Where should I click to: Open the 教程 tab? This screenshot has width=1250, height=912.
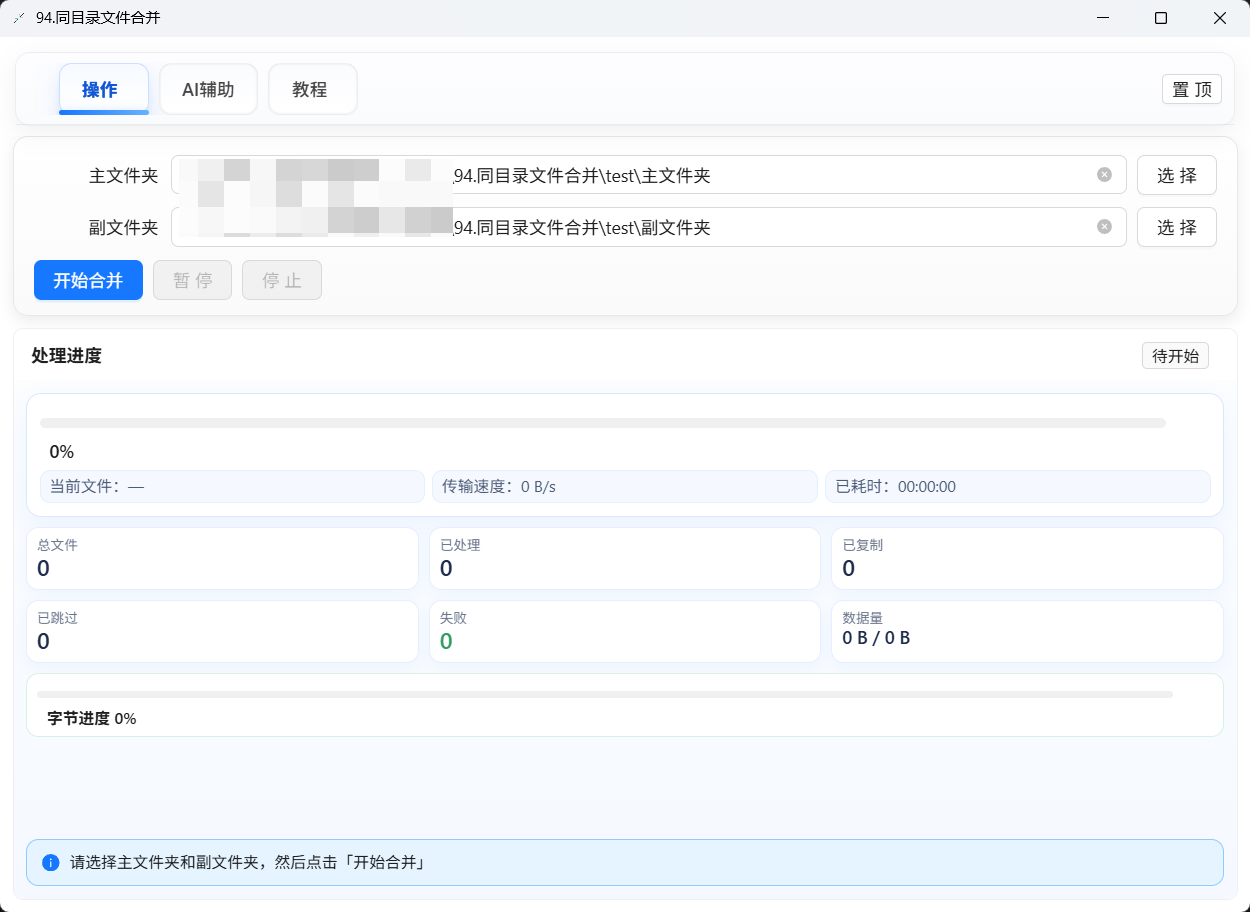(x=311, y=90)
